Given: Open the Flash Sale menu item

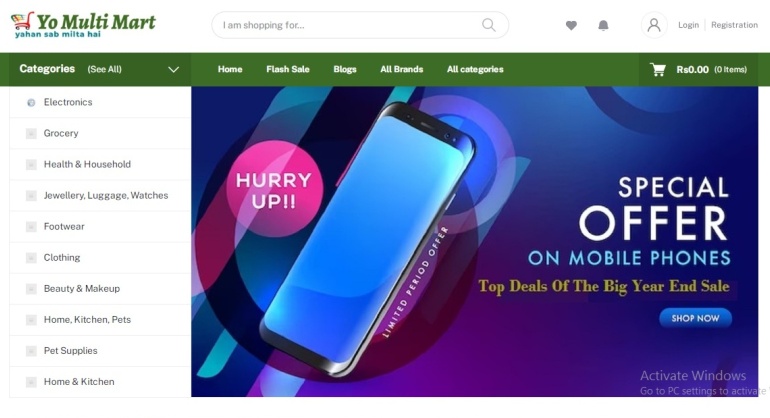Looking at the screenshot, I should point(288,69).
